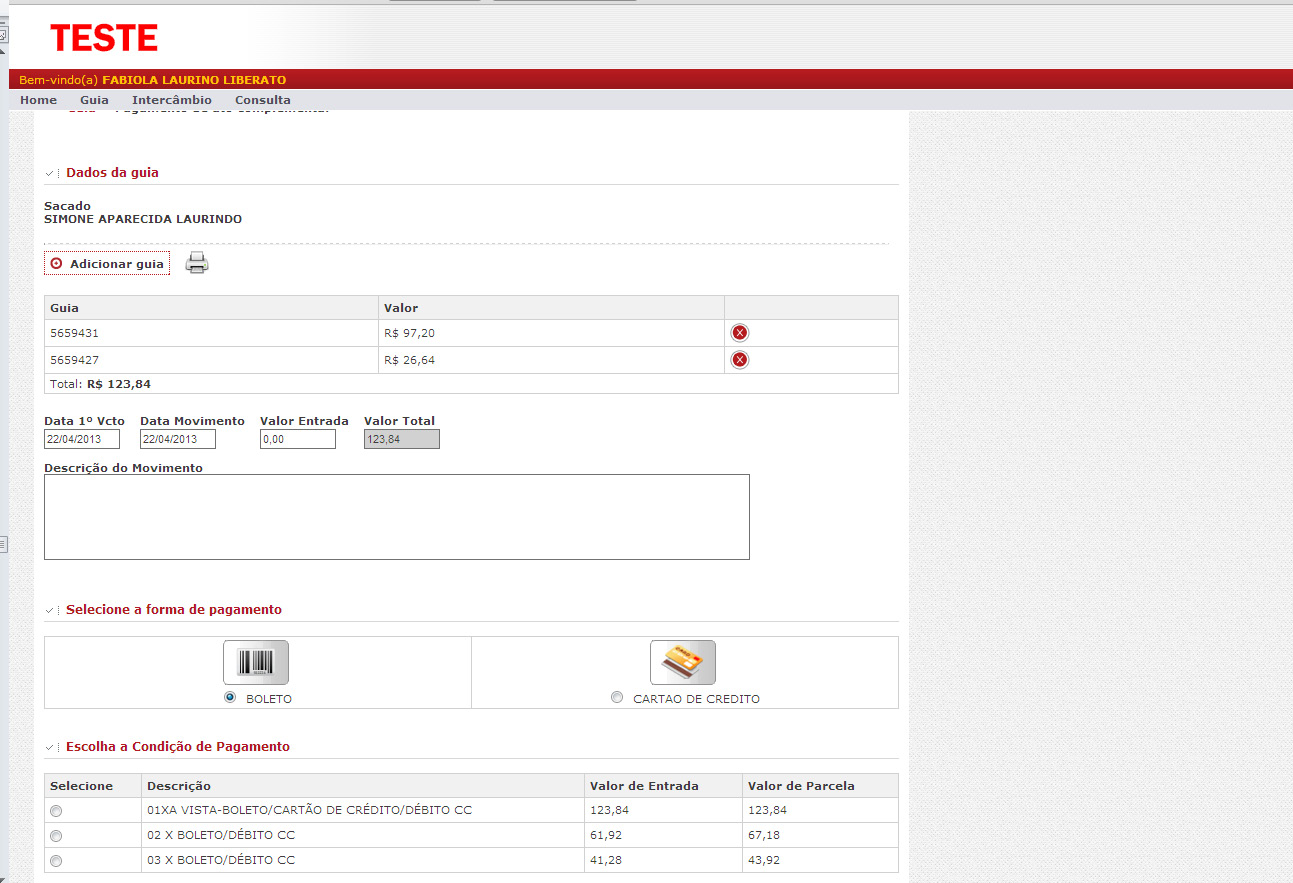Click the guia number 5659431 cell
This screenshot has width=1293, height=883.
click(212, 333)
